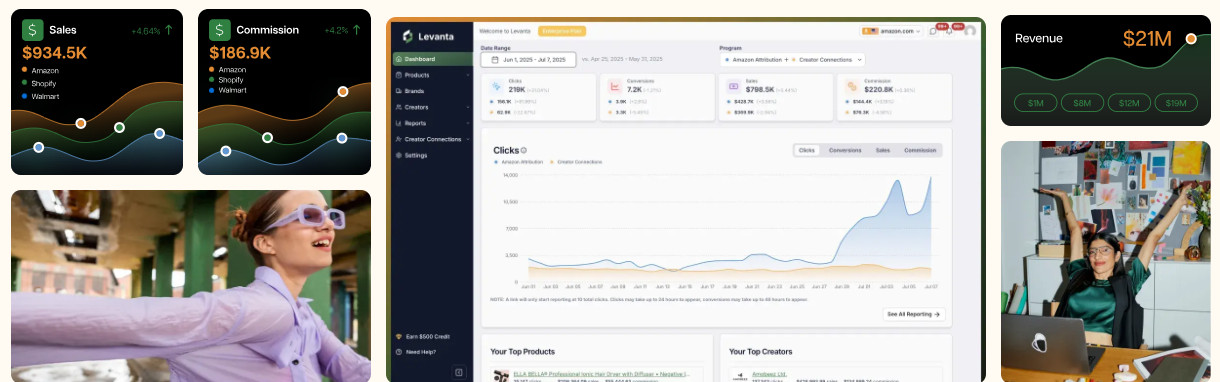This screenshot has height=382, width=1220.
Task: Click Need Help? in the sidebar
Action: [x=417, y=352]
